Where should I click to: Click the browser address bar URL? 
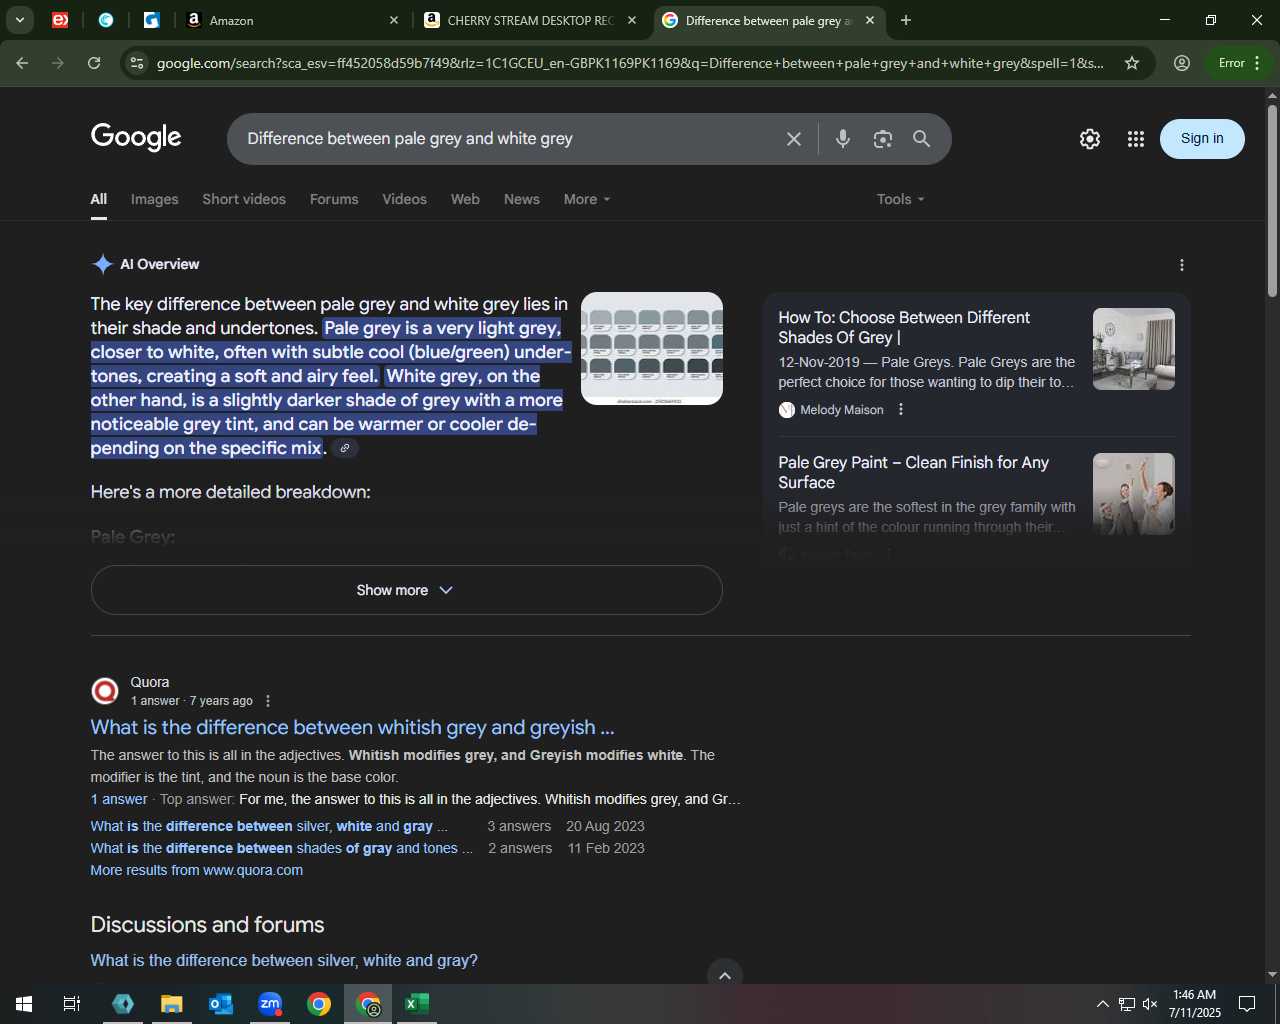[x=630, y=63]
